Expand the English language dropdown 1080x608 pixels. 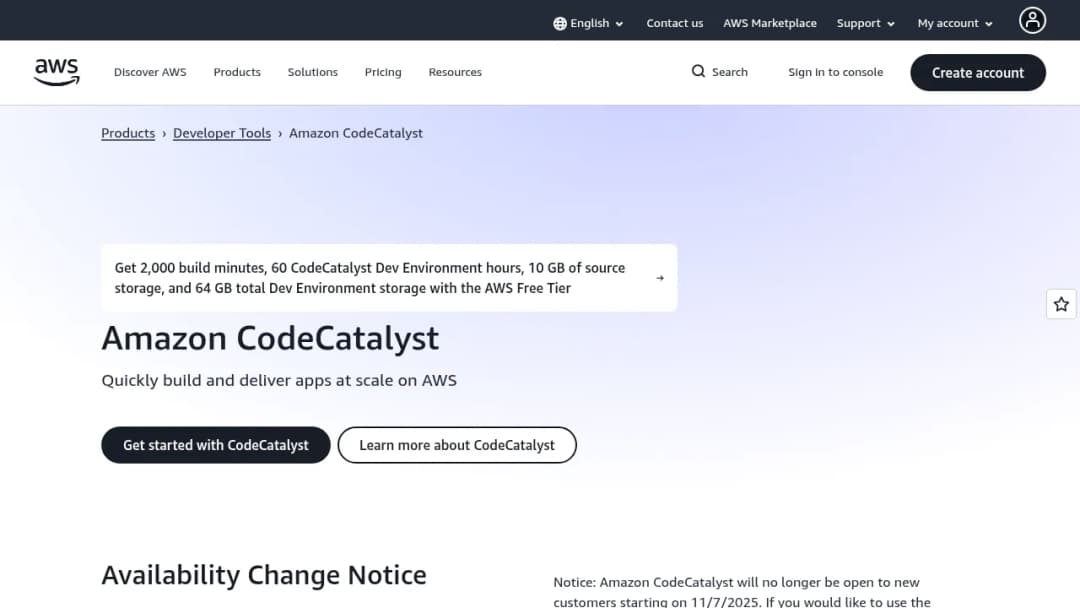(589, 23)
